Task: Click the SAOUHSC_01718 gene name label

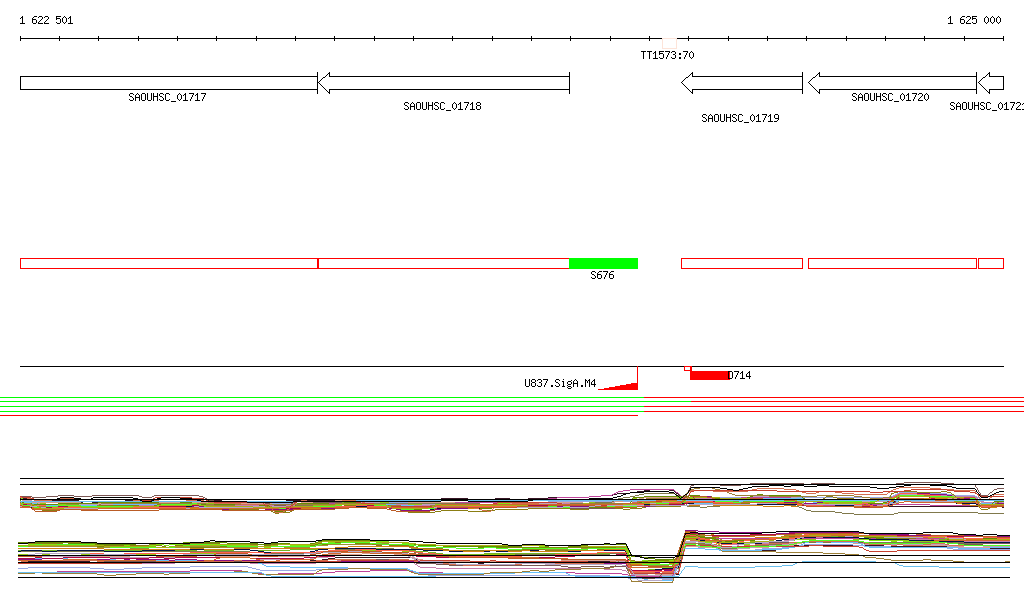Action: [x=442, y=106]
